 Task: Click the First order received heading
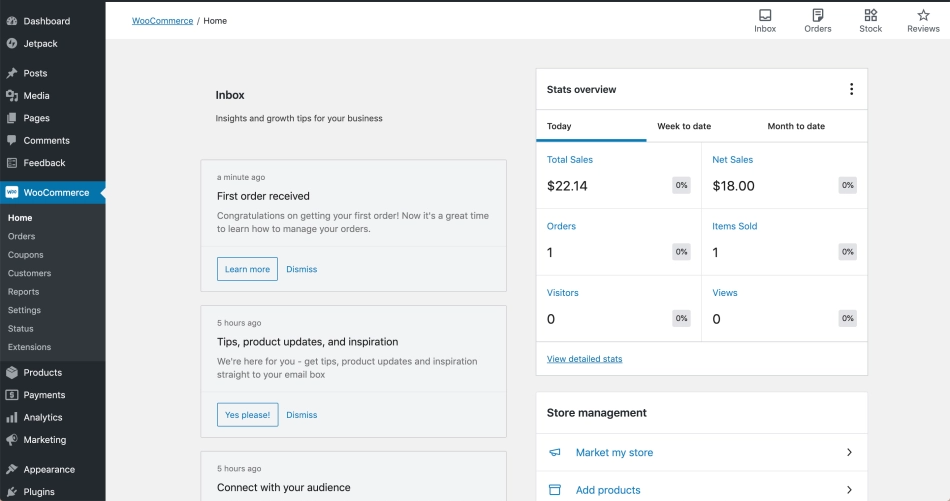tap(263, 196)
